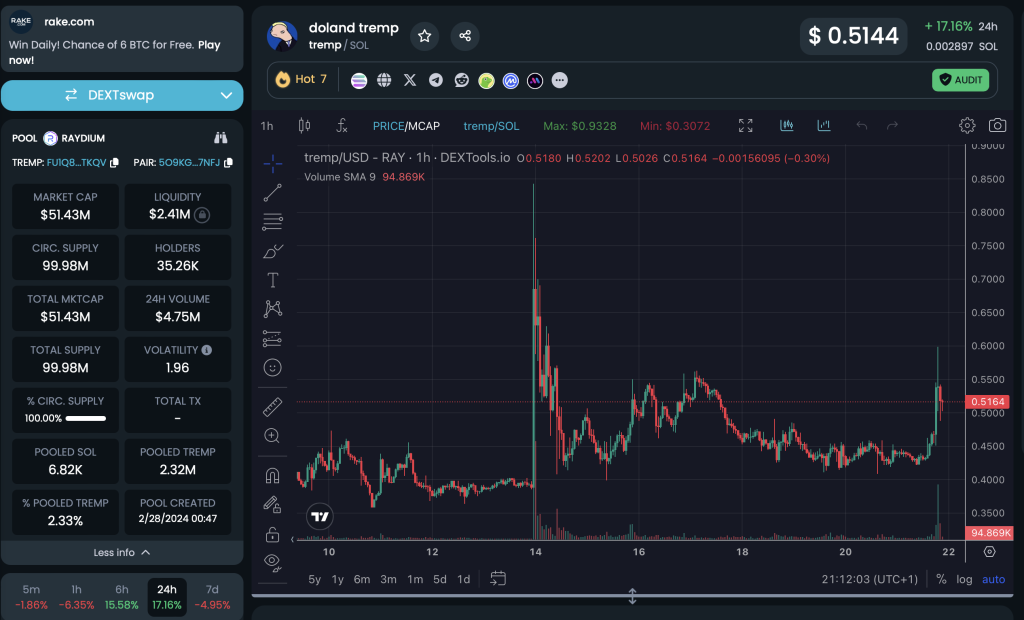This screenshot has height=620, width=1024.
Task: Enter fullscreen chart mode
Action: [746, 125]
